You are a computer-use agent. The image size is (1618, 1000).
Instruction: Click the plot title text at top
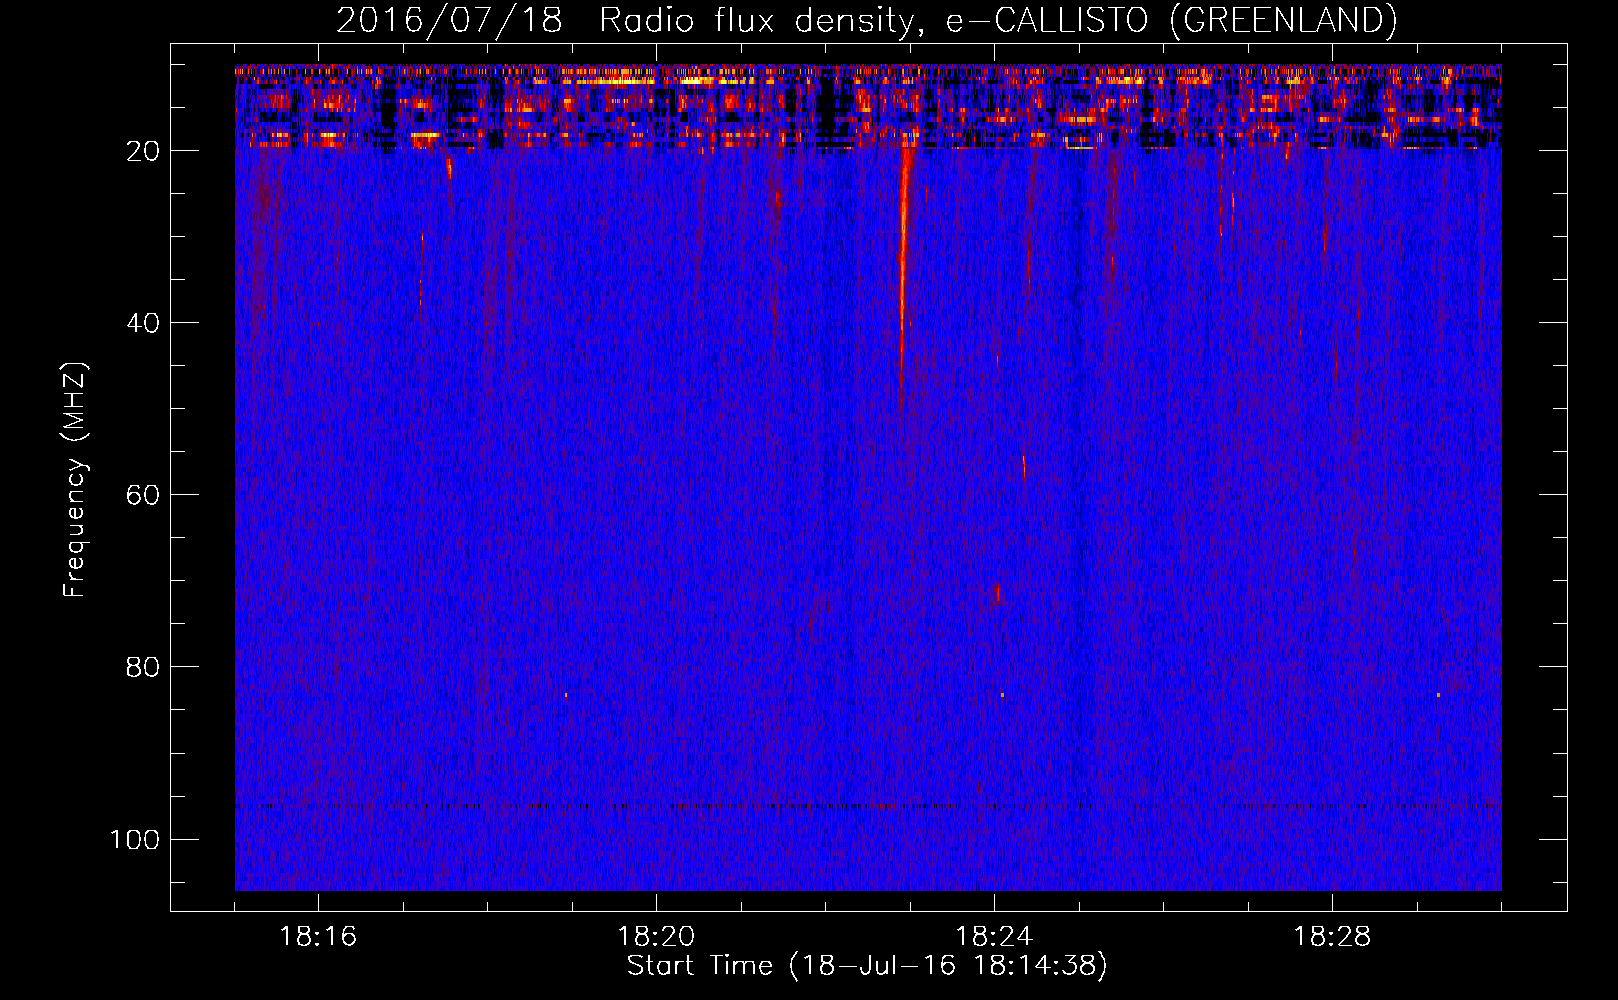click(866, 21)
